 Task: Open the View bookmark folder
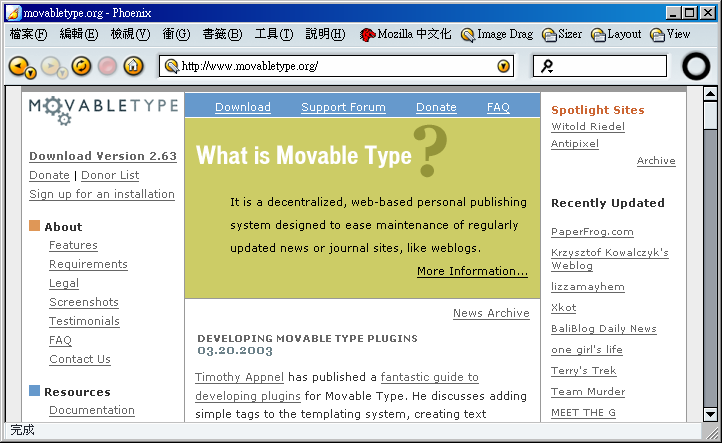(670, 34)
